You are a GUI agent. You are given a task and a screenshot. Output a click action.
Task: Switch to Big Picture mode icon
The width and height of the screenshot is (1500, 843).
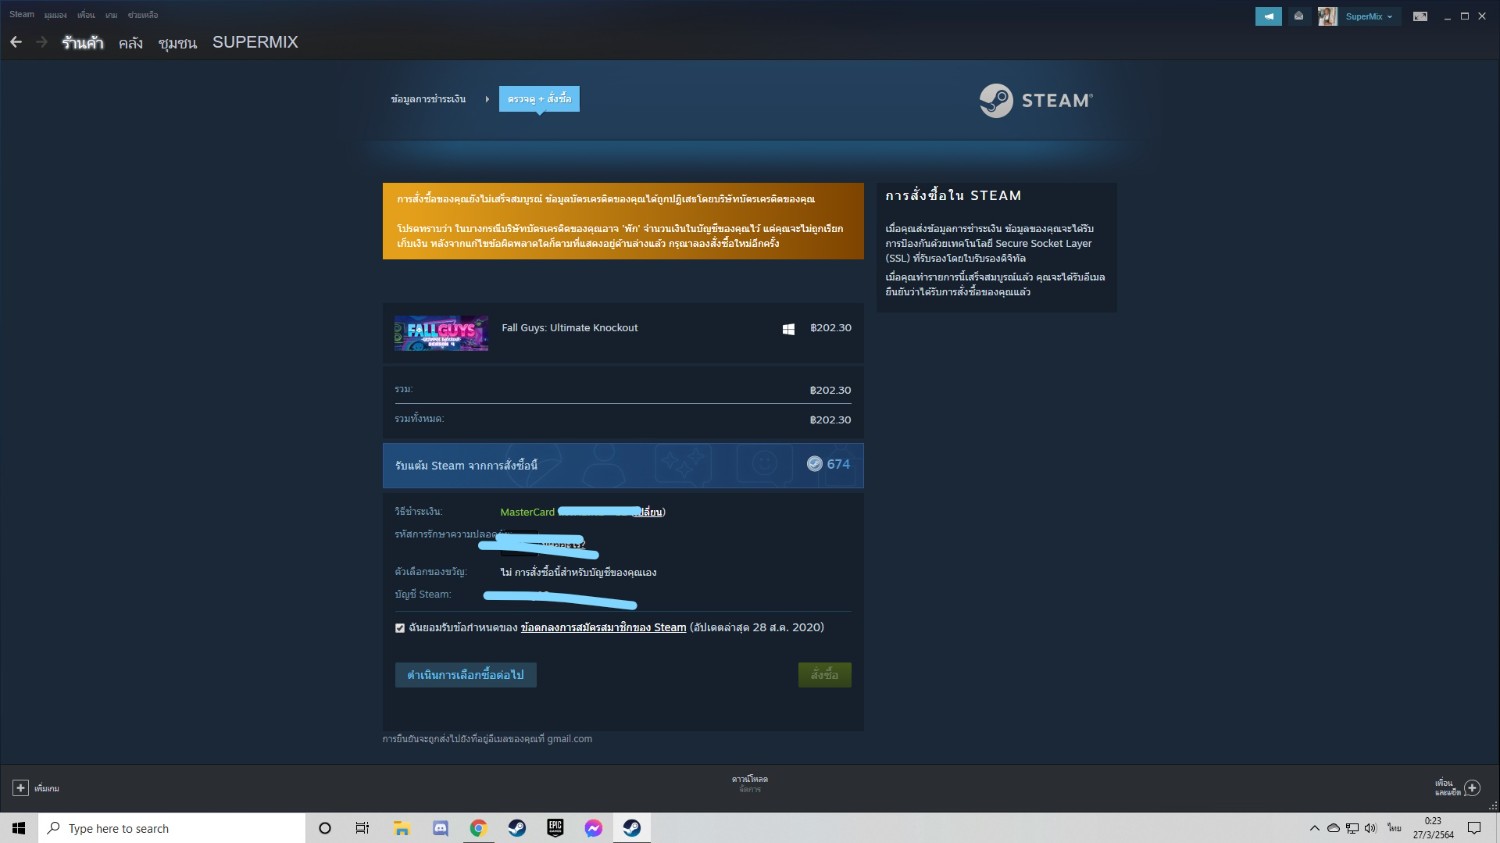coord(1420,16)
